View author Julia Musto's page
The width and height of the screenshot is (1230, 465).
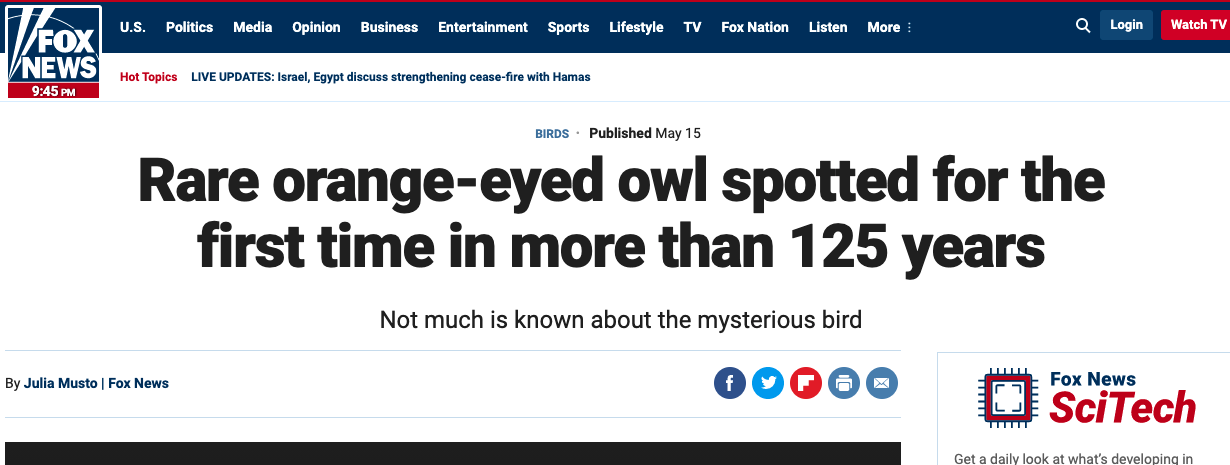(x=60, y=383)
